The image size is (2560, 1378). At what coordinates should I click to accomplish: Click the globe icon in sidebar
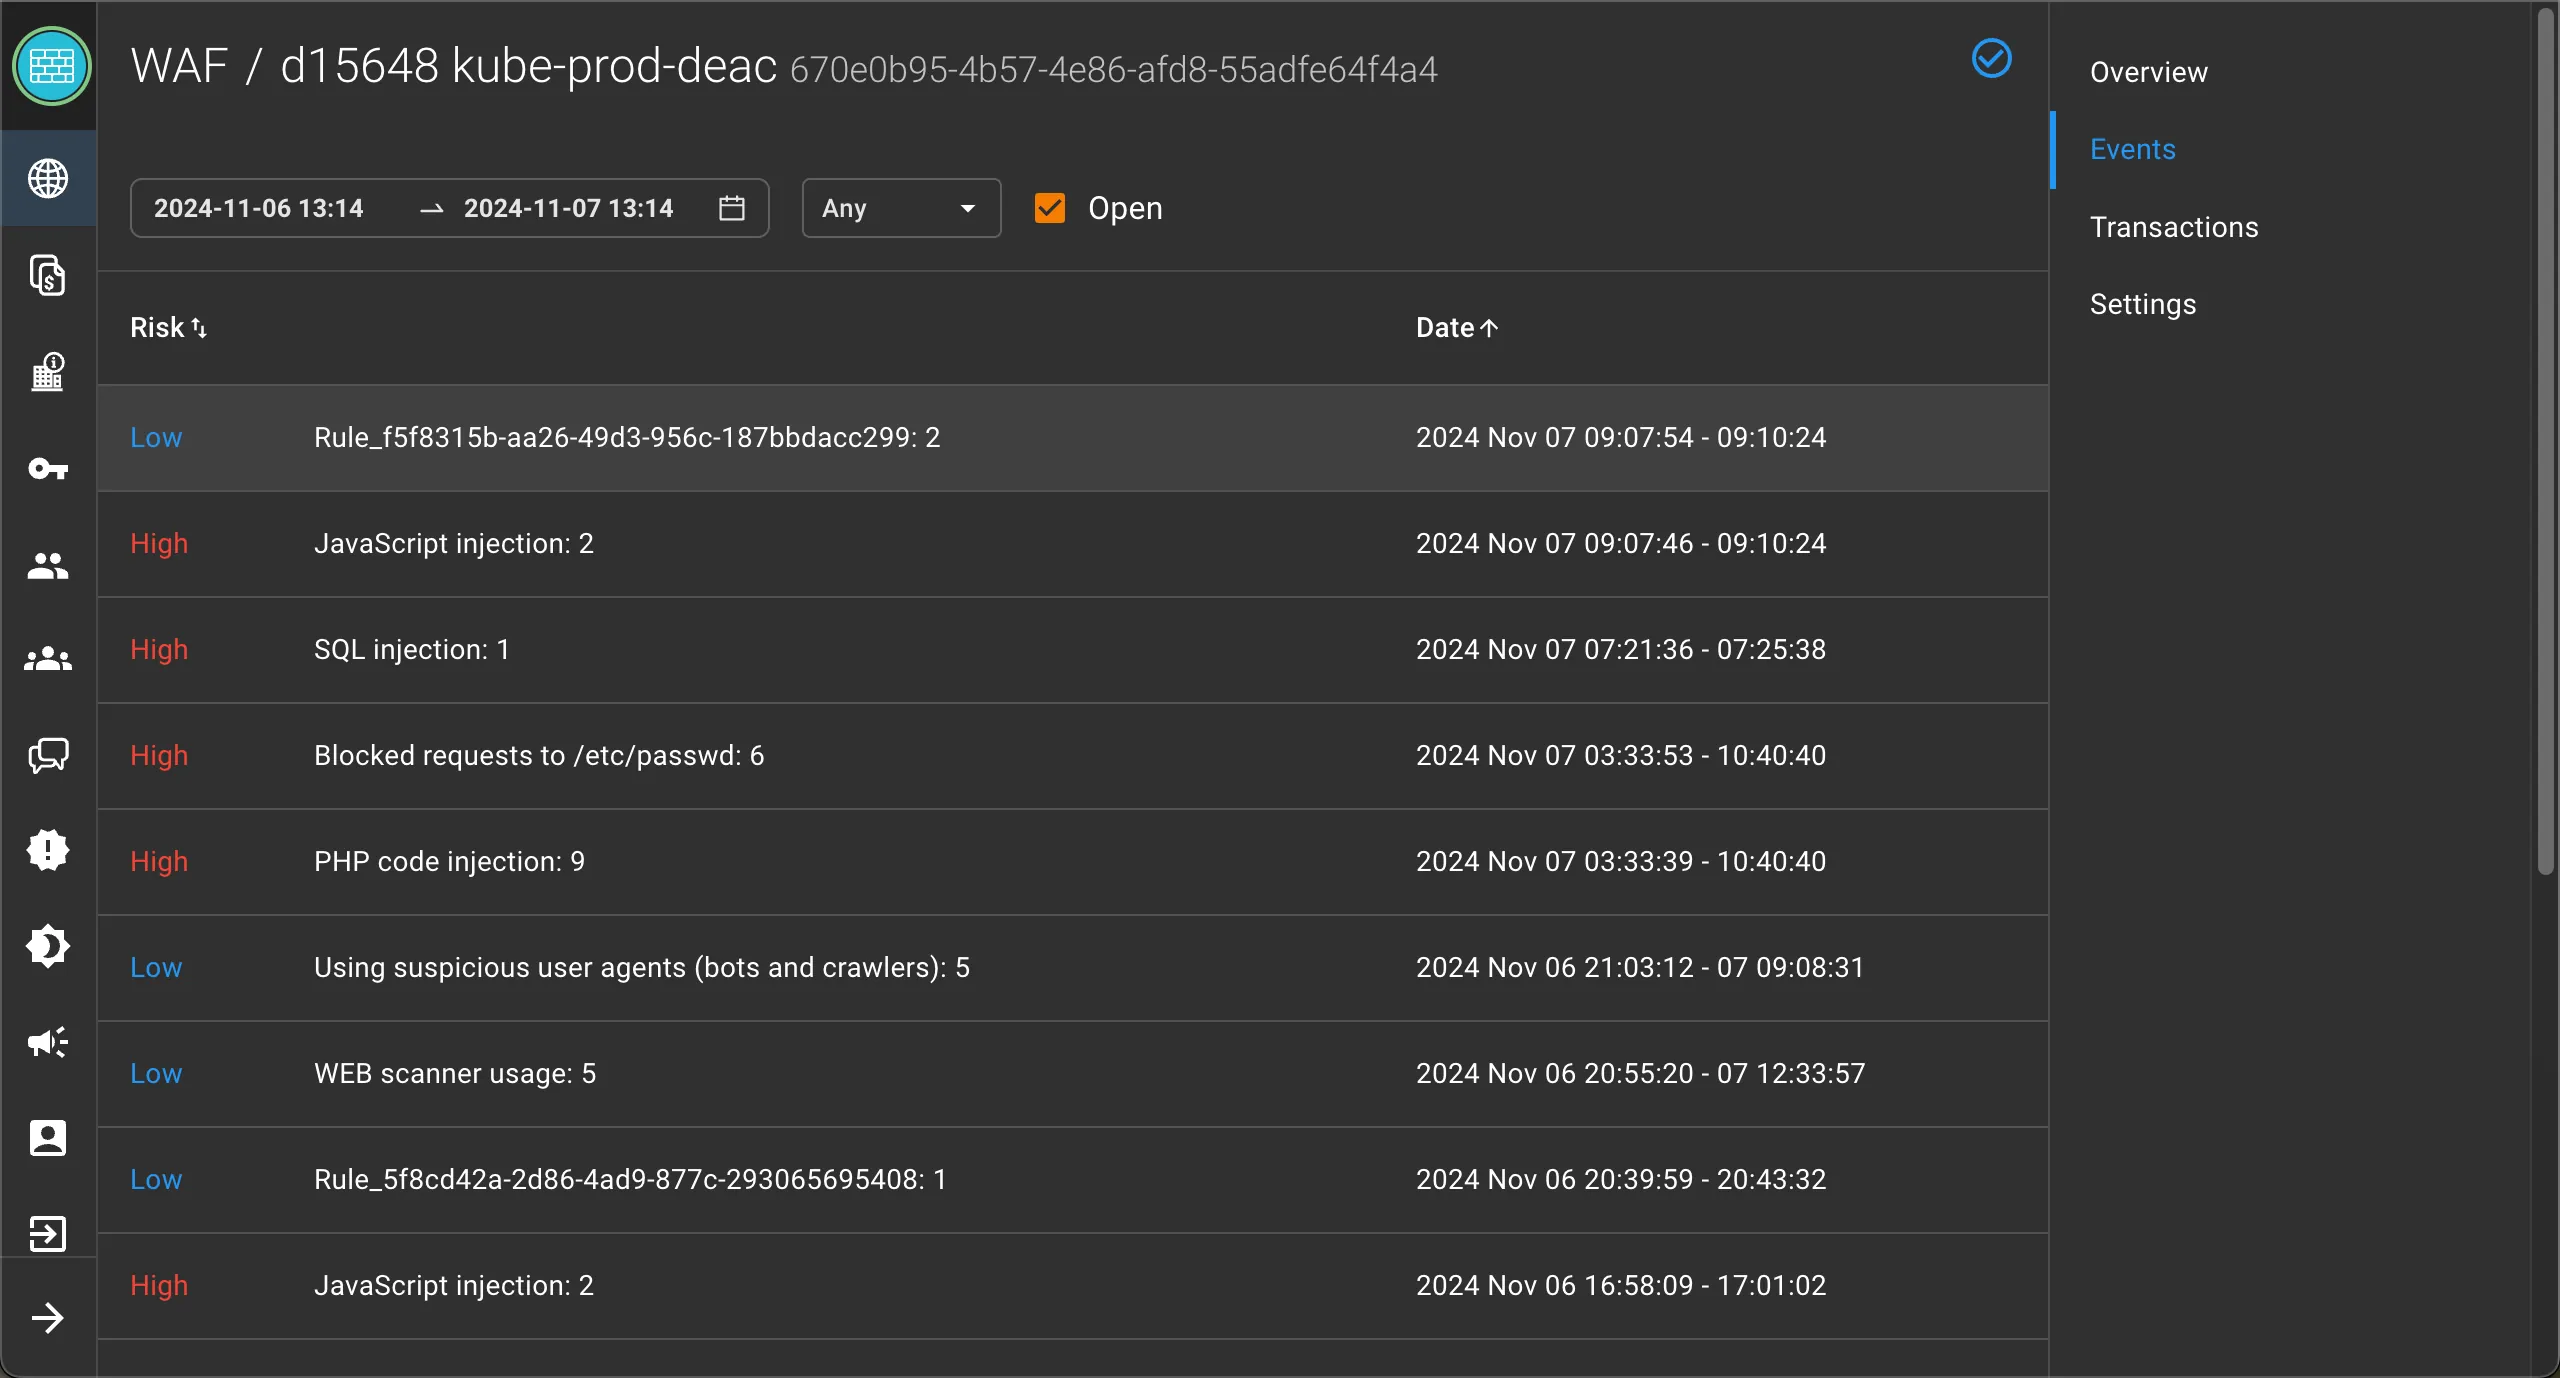(x=48, y=179)
